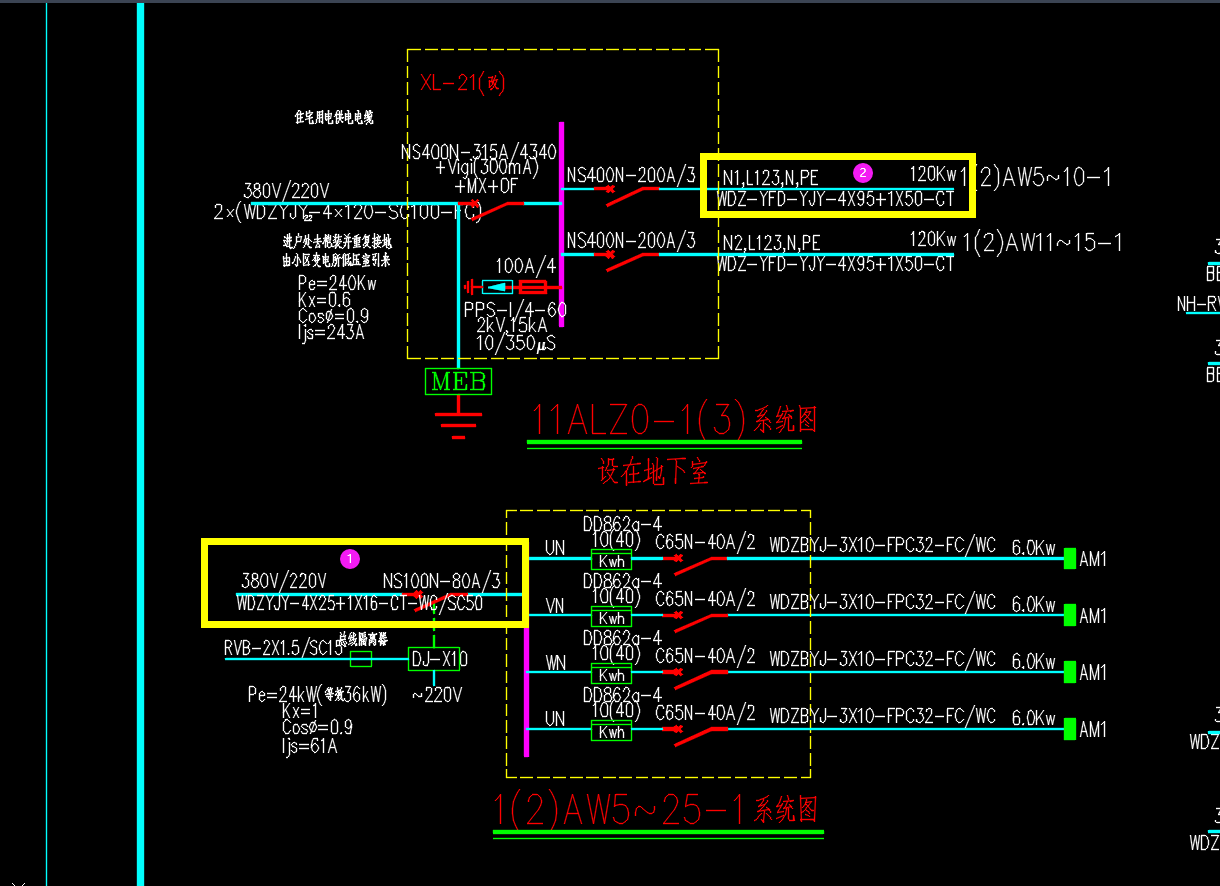Select the green terminal square beside the top AM1
The height and width of the screenshot is (886, 1220).
(x=1069, y=558)
